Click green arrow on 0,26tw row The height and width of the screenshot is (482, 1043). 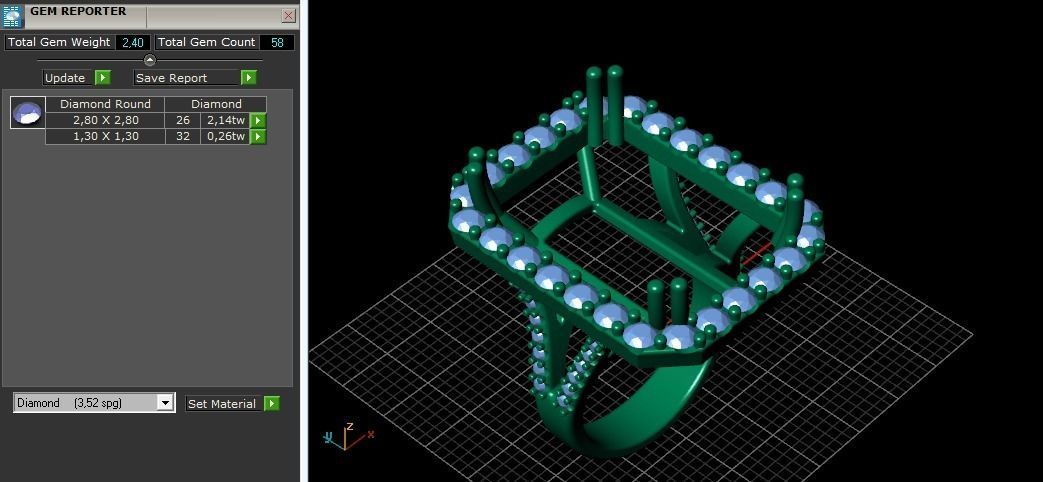pyautogui.click(x=258, y=136)
